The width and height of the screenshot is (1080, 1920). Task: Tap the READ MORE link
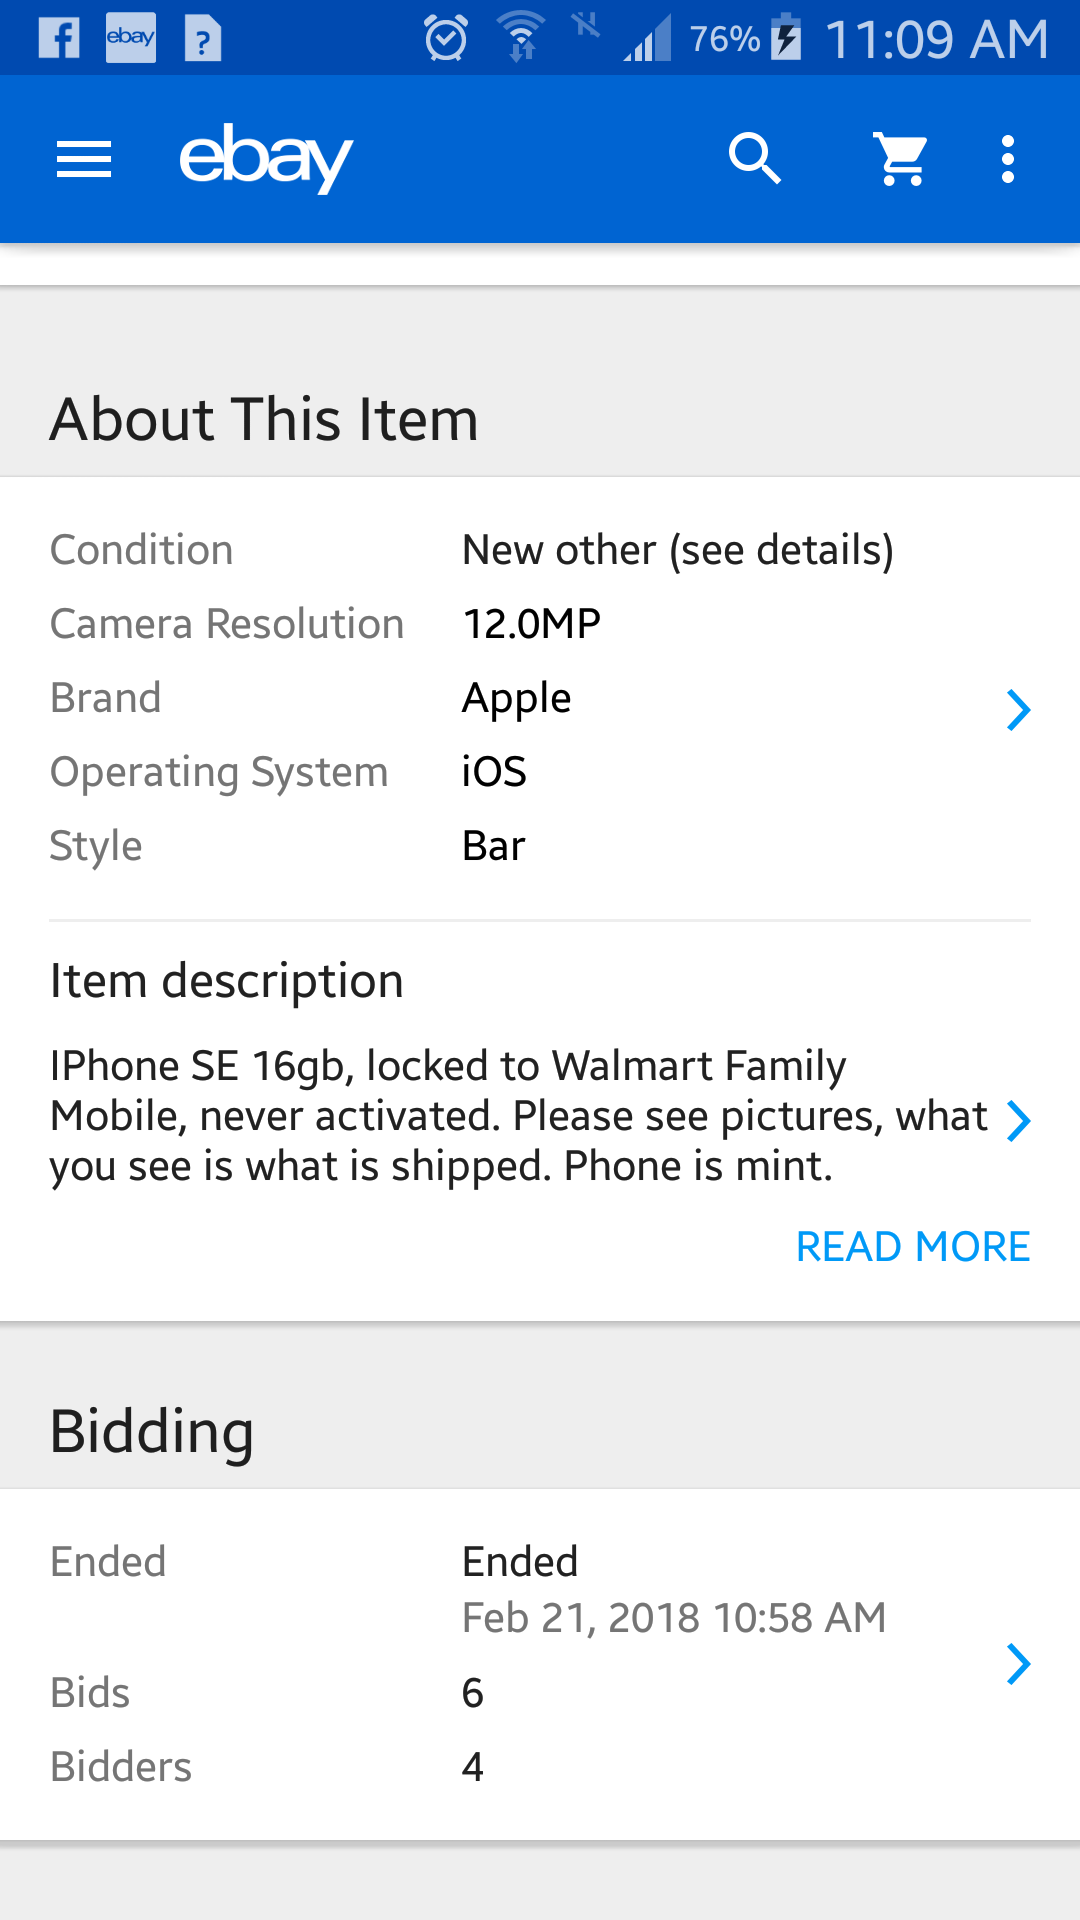coord(912,1247)
